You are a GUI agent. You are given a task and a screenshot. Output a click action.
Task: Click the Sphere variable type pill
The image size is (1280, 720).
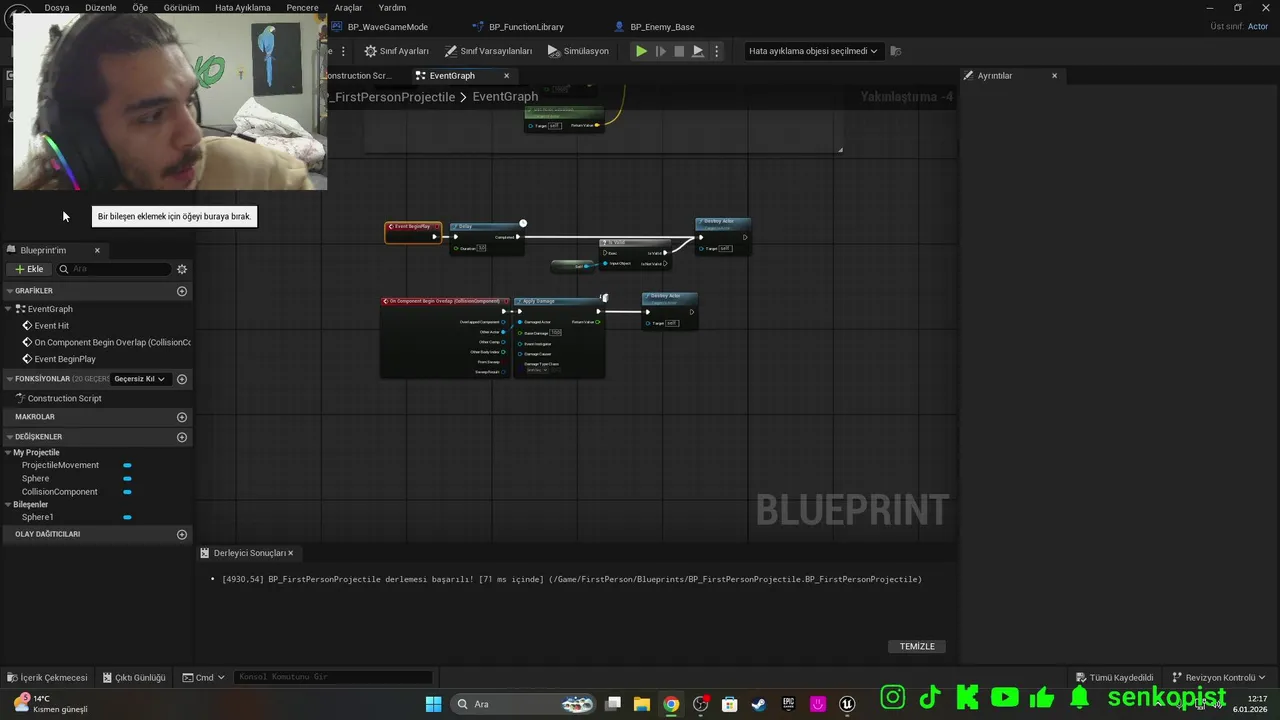(x=127, y=479)
